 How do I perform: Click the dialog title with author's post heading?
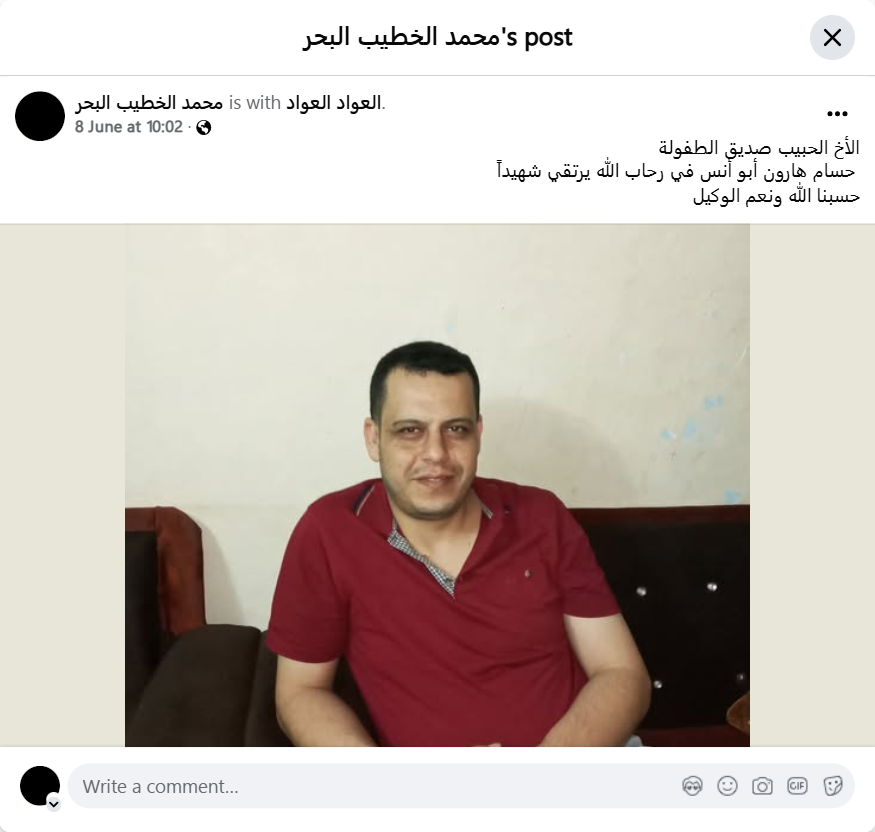pyautogui.click(x=438, y=37)
